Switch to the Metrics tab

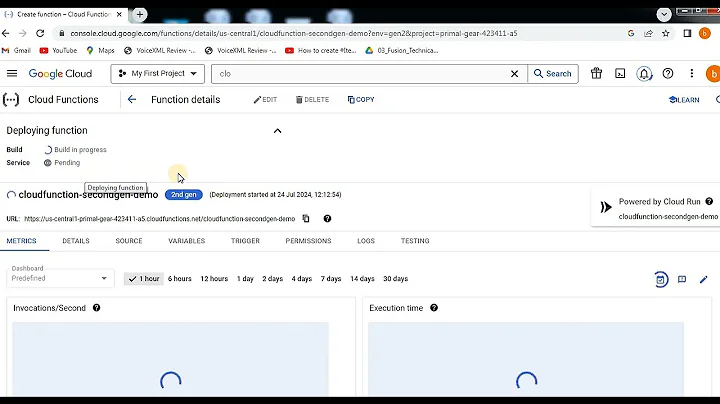pyautogui.click(x=22, y=241)
